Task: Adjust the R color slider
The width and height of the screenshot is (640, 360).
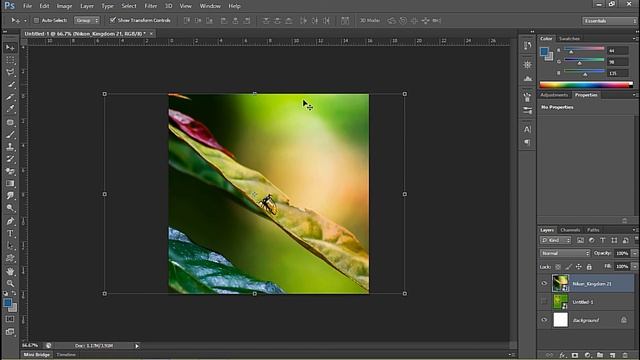Action: [571, 52]
